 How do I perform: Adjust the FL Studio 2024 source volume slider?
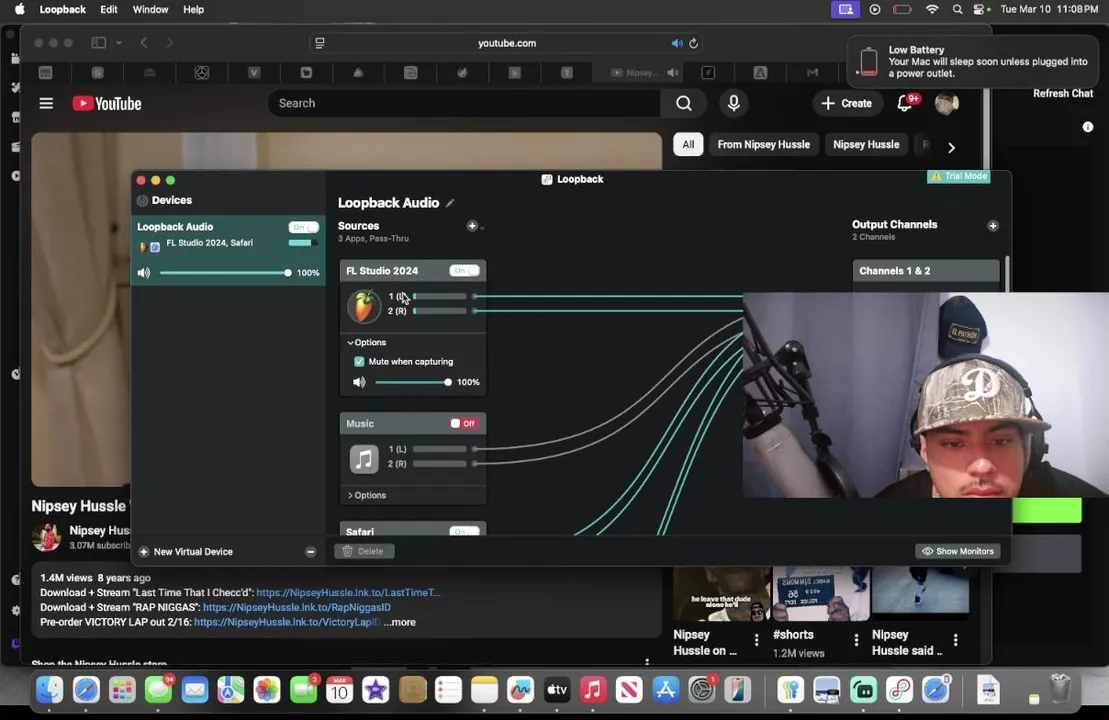point(414,382)
